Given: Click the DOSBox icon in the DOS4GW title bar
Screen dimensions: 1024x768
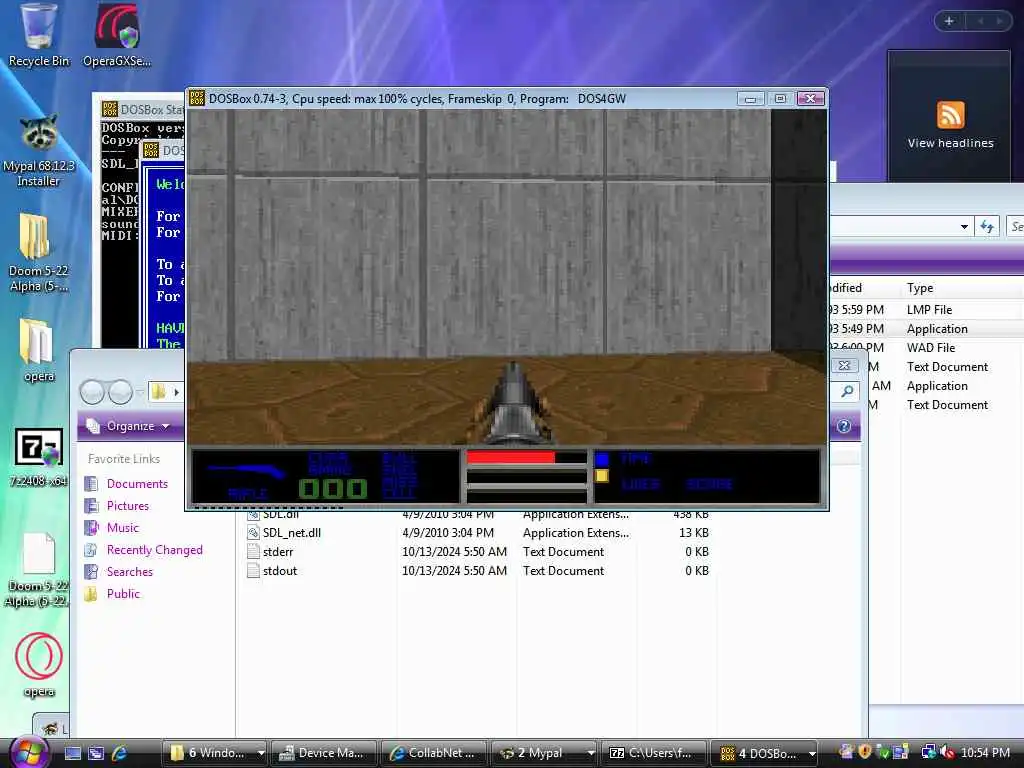Looking at the screenshot, I should (x=197, y=99).
